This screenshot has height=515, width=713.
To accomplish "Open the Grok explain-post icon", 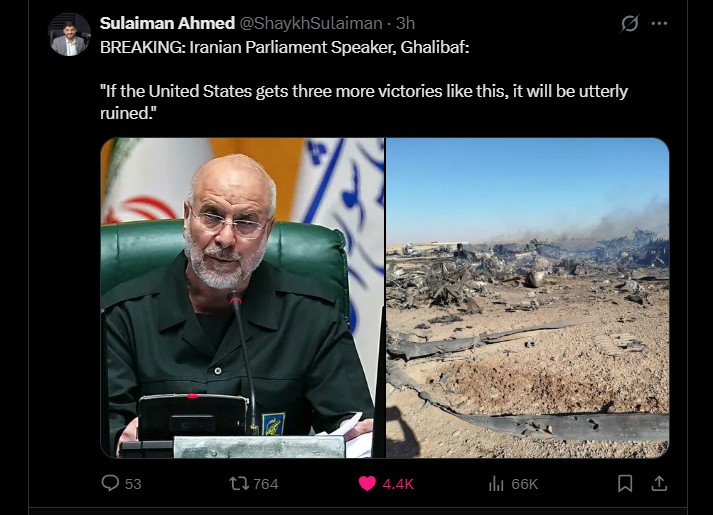I will click(630, 23).
